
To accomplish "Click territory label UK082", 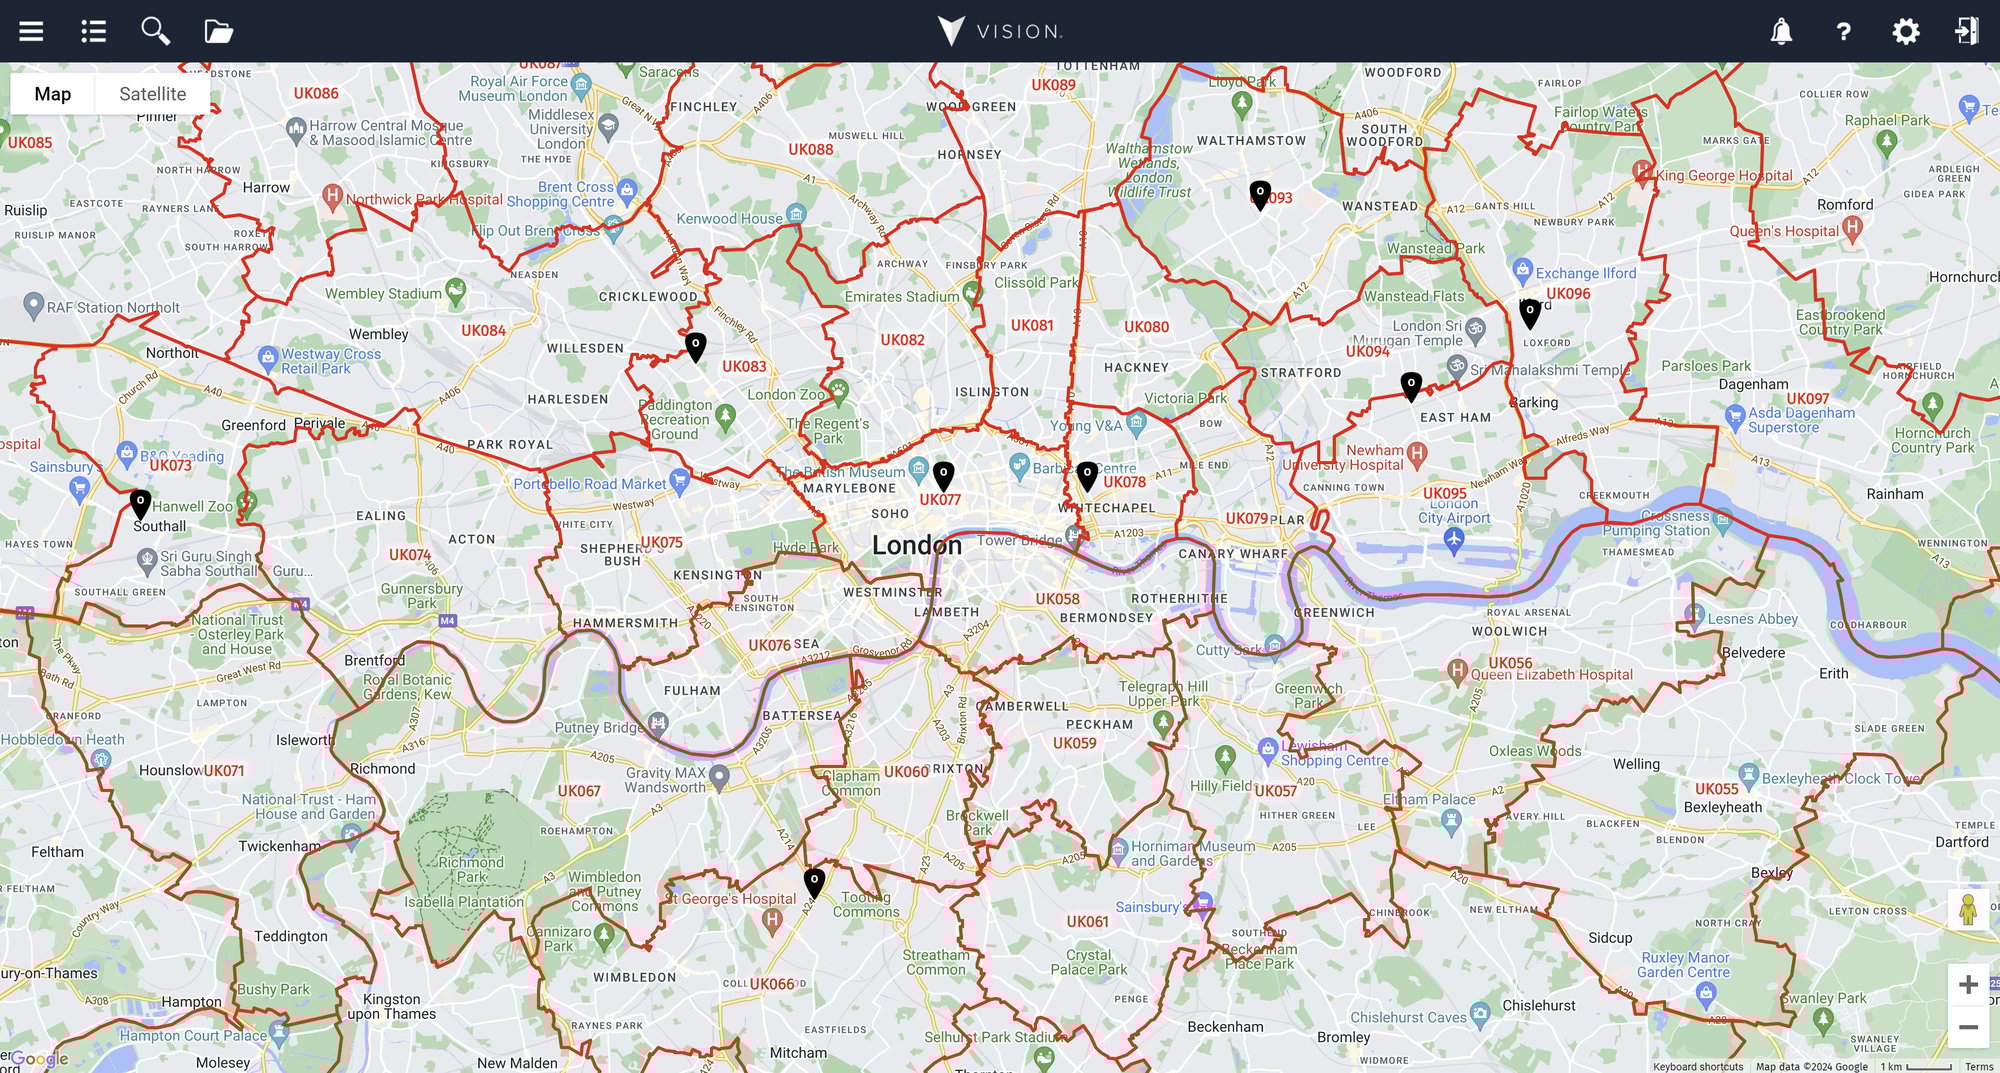I will (902, 340).
